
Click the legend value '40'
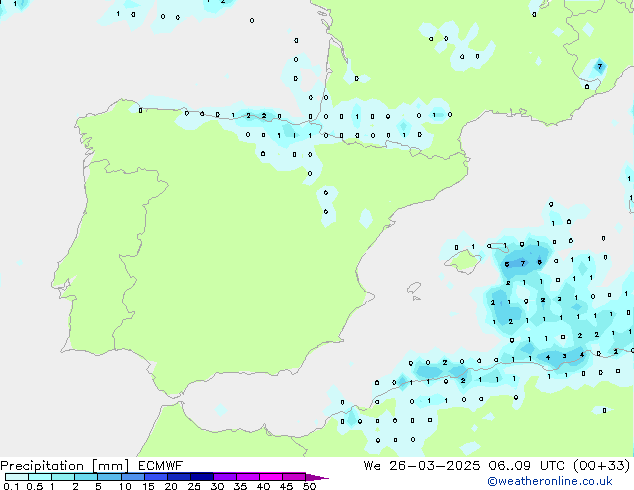click(x=263, y=486)
